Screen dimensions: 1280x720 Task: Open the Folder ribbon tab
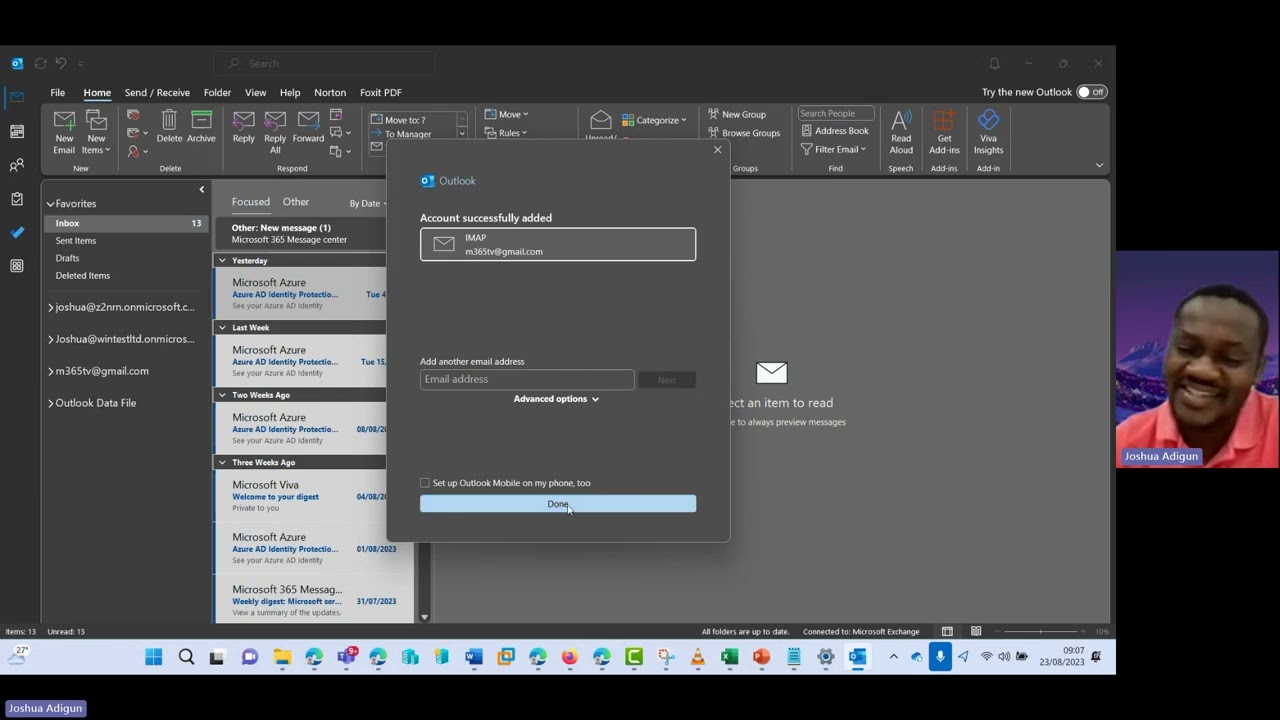pos(217,92)
